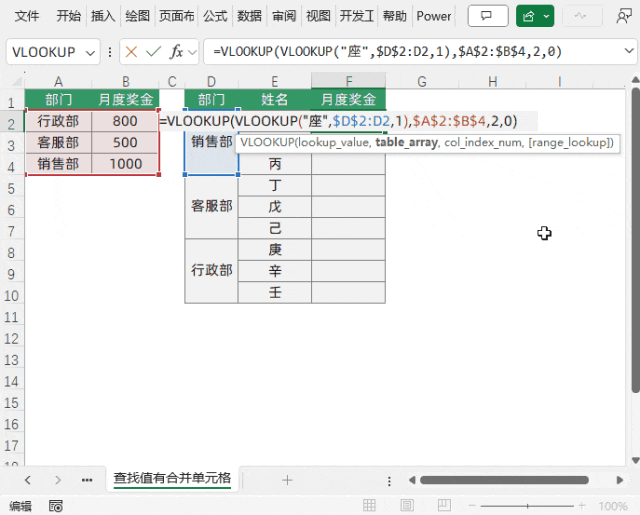
Task: Click the macro recording icon in status bar
Action: [56, 506]
